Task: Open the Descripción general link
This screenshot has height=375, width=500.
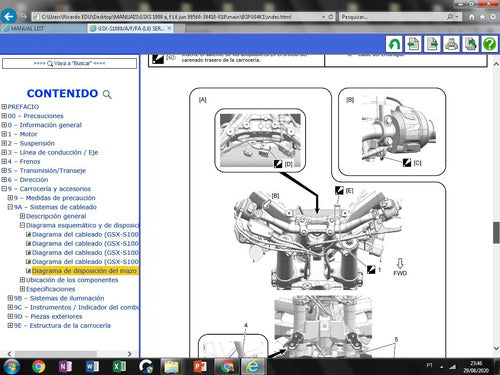Action: pos(56,216)
